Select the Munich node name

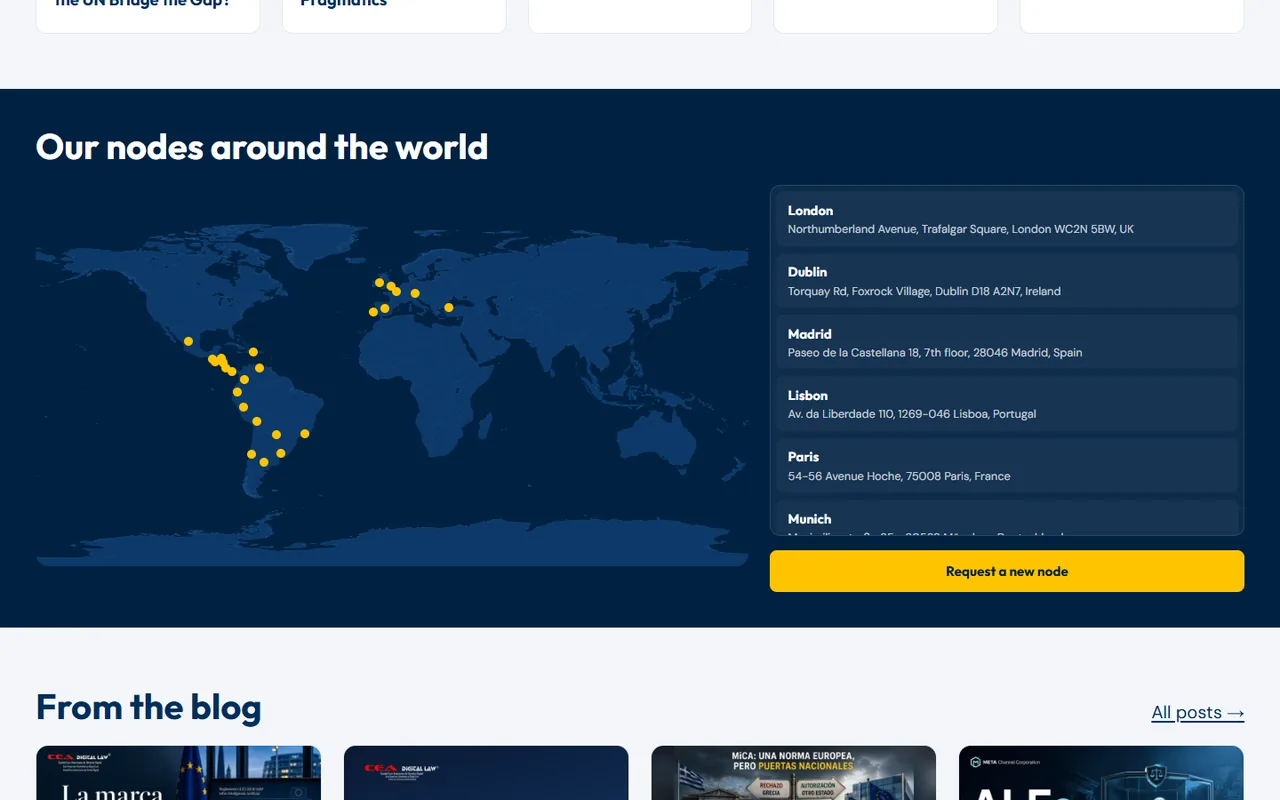click(x=809, y=519)
